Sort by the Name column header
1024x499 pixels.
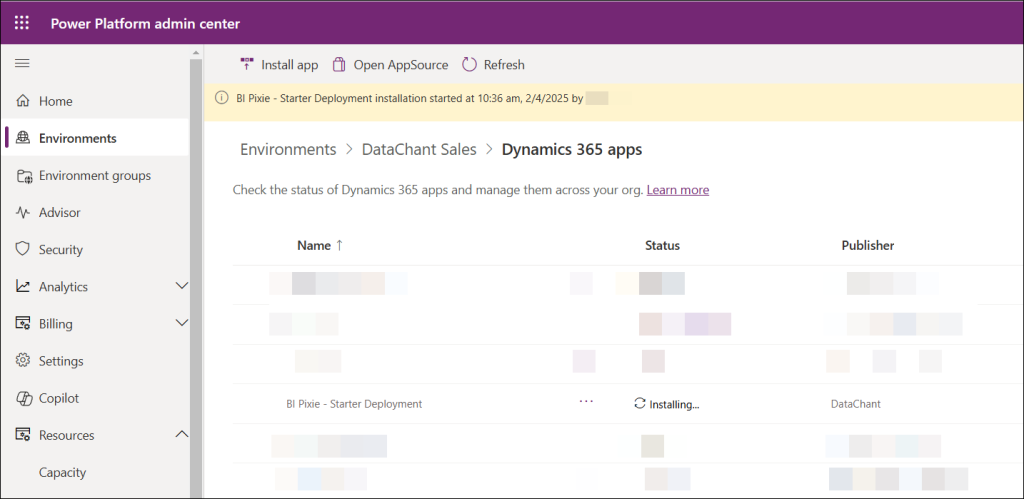[313, 245]
